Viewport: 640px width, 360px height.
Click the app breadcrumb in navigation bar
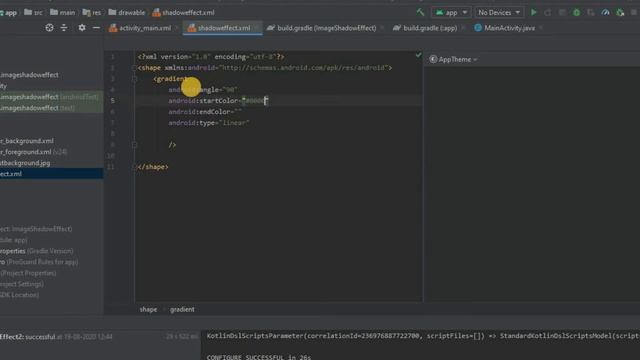coord(9,13)
